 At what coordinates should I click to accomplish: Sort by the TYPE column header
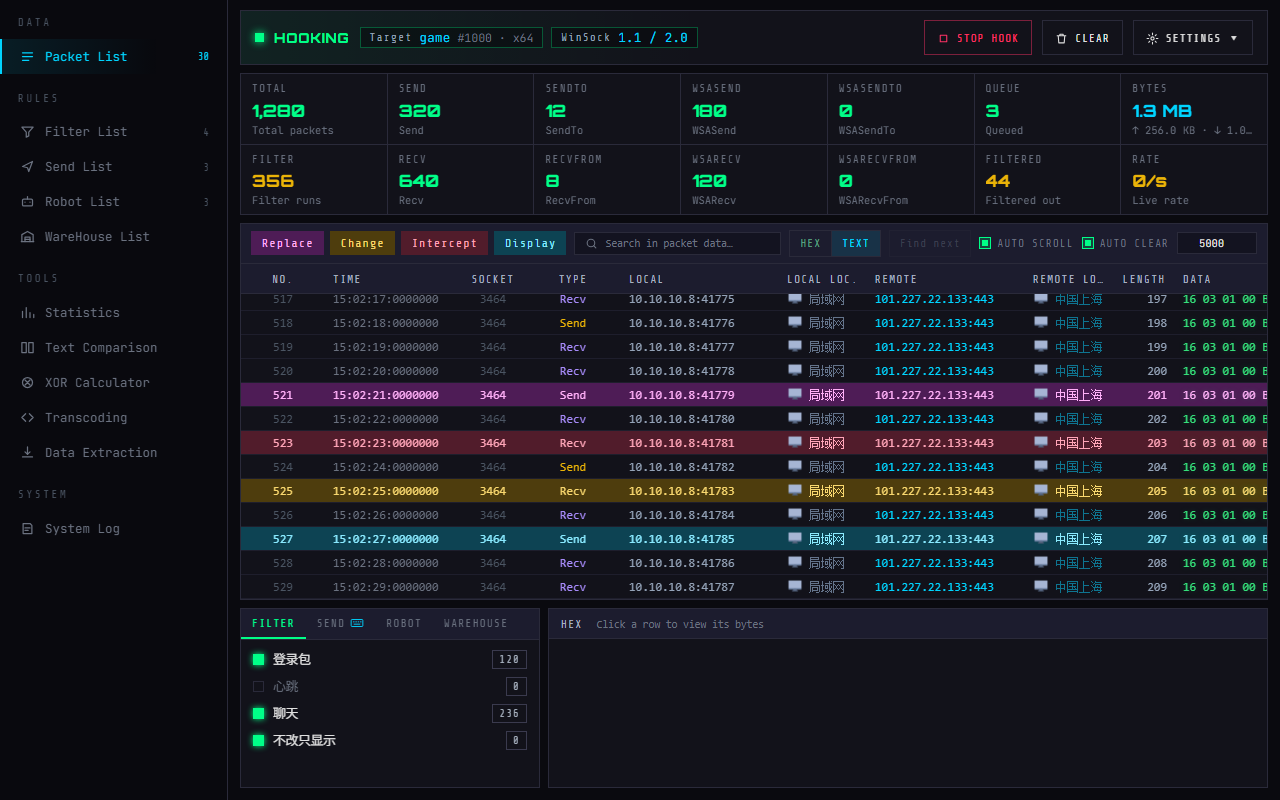click(573, 279)
